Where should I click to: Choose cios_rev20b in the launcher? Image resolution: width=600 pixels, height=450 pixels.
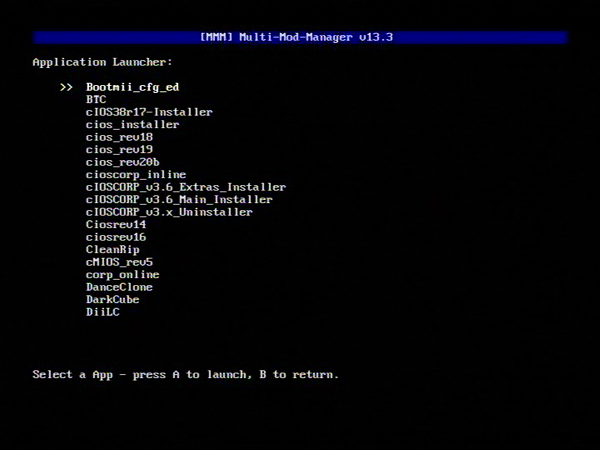click(x=123, y=162)
